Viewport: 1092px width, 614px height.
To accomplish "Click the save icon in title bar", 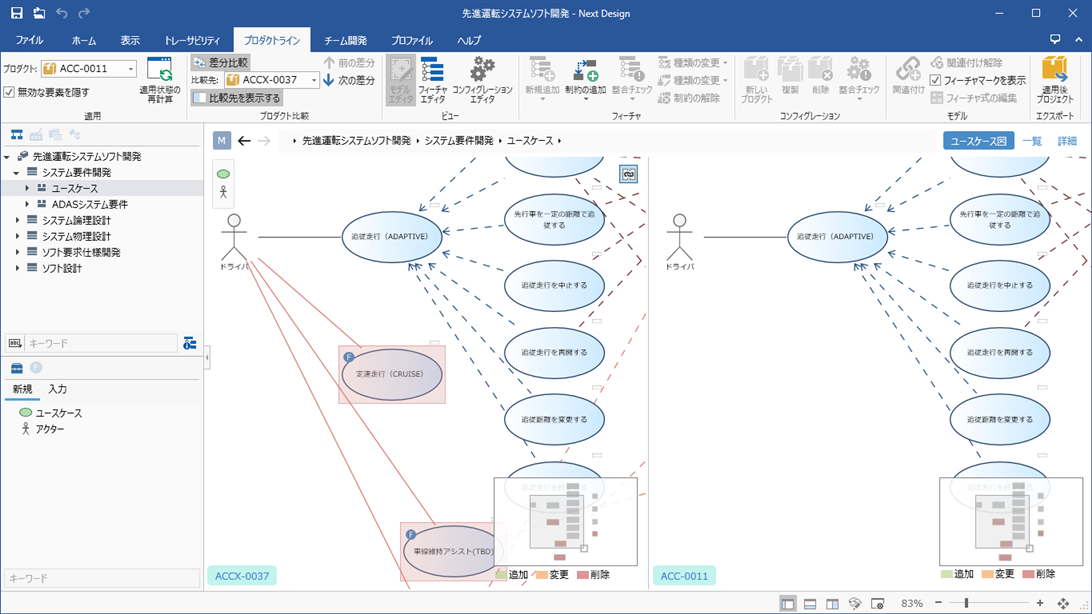I will [16, 13].
